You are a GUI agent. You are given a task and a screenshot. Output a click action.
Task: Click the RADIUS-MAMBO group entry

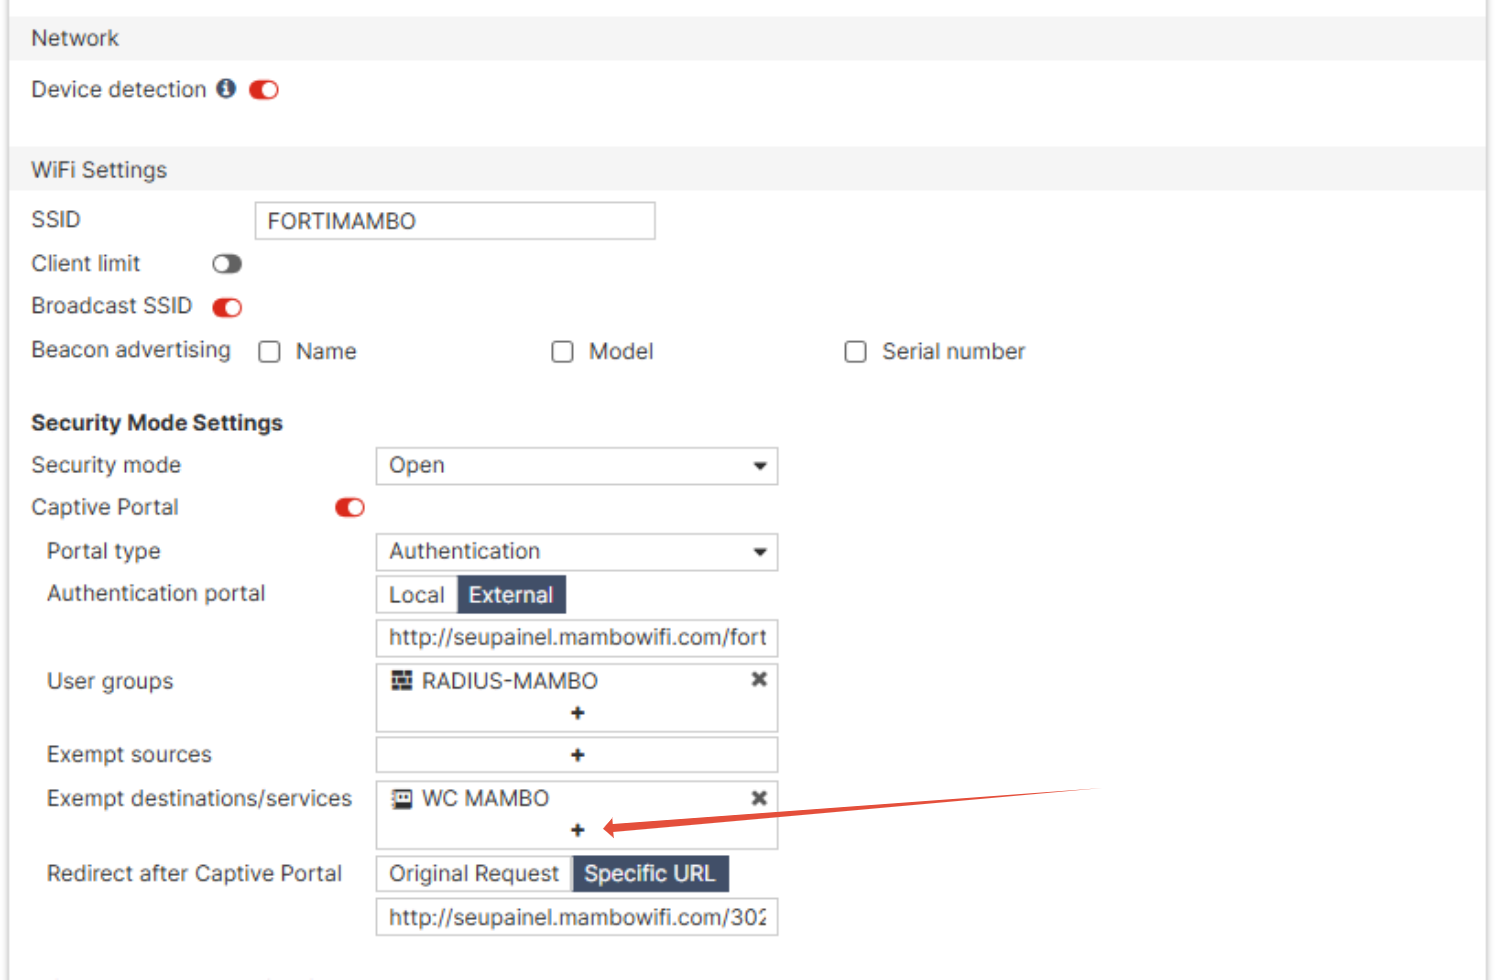point(510,681)
